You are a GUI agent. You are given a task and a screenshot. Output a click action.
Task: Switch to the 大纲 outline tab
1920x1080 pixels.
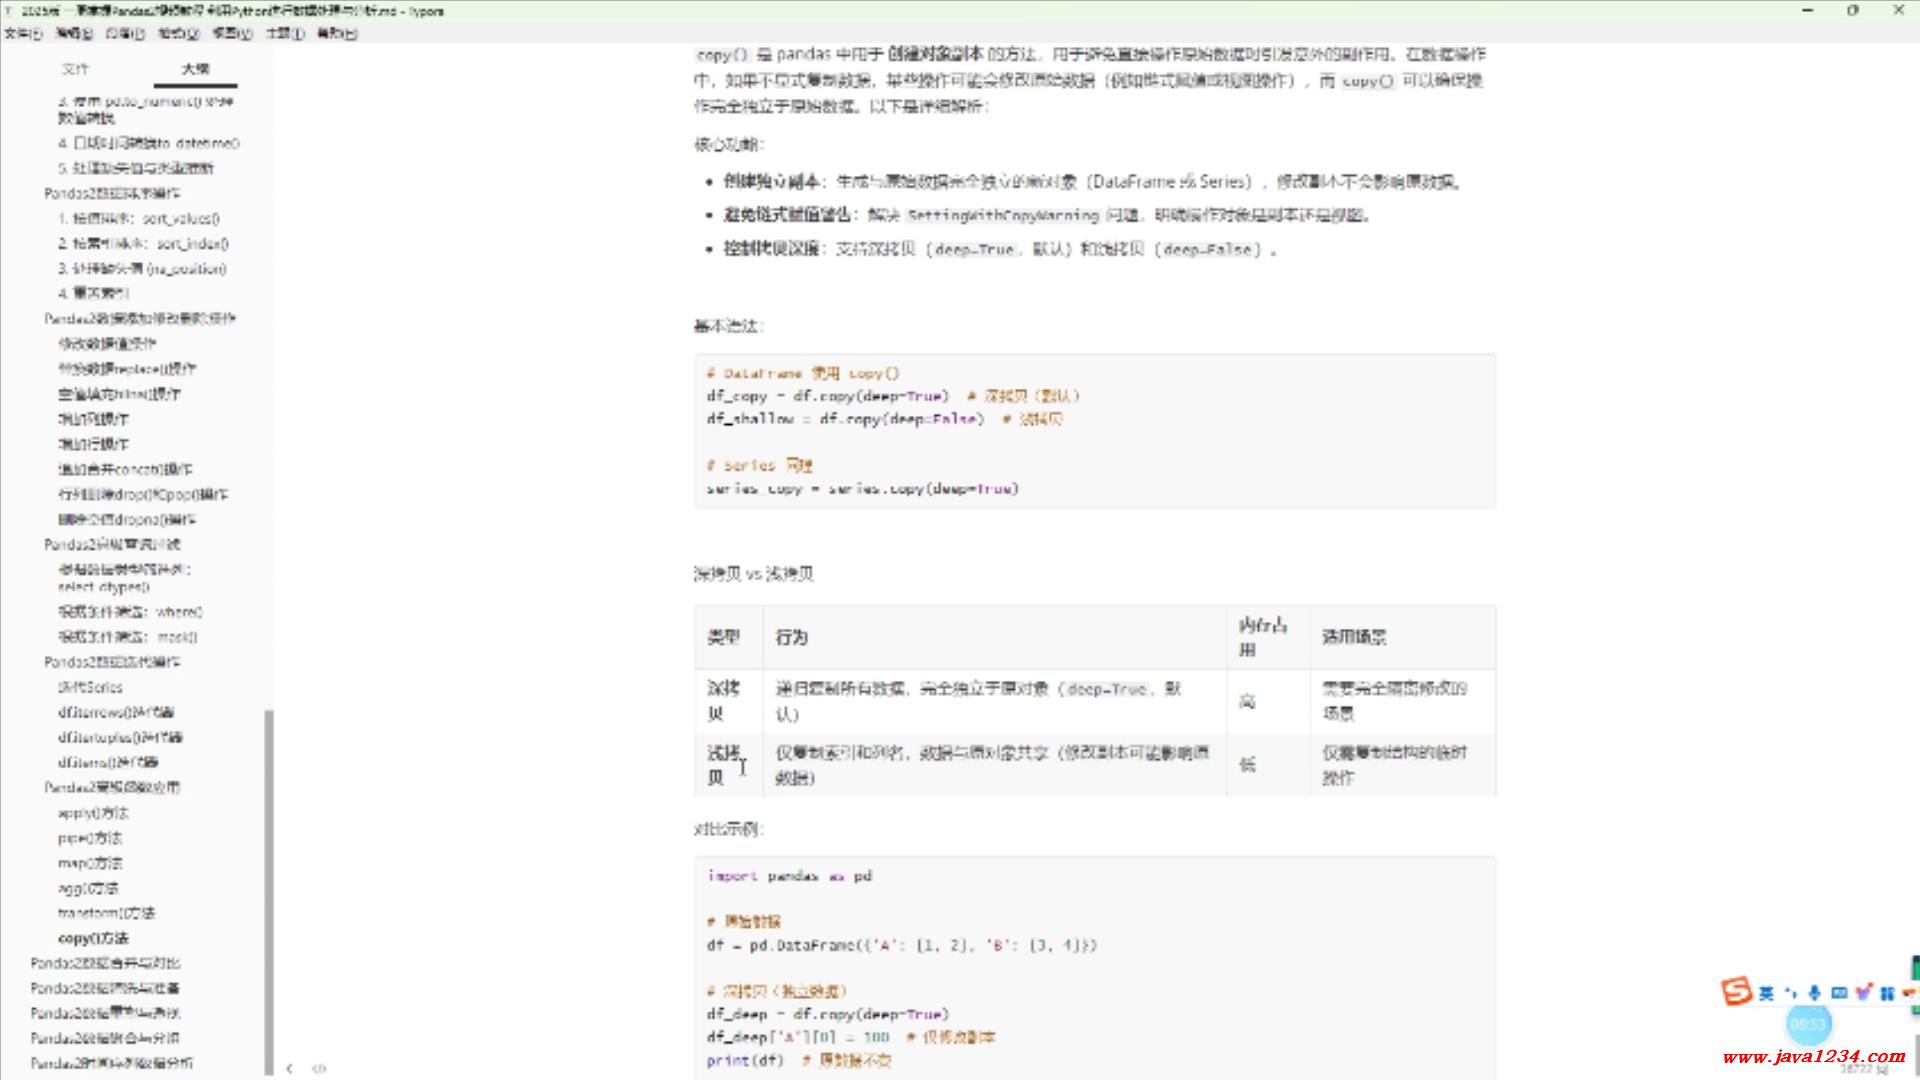click(195, 69)
